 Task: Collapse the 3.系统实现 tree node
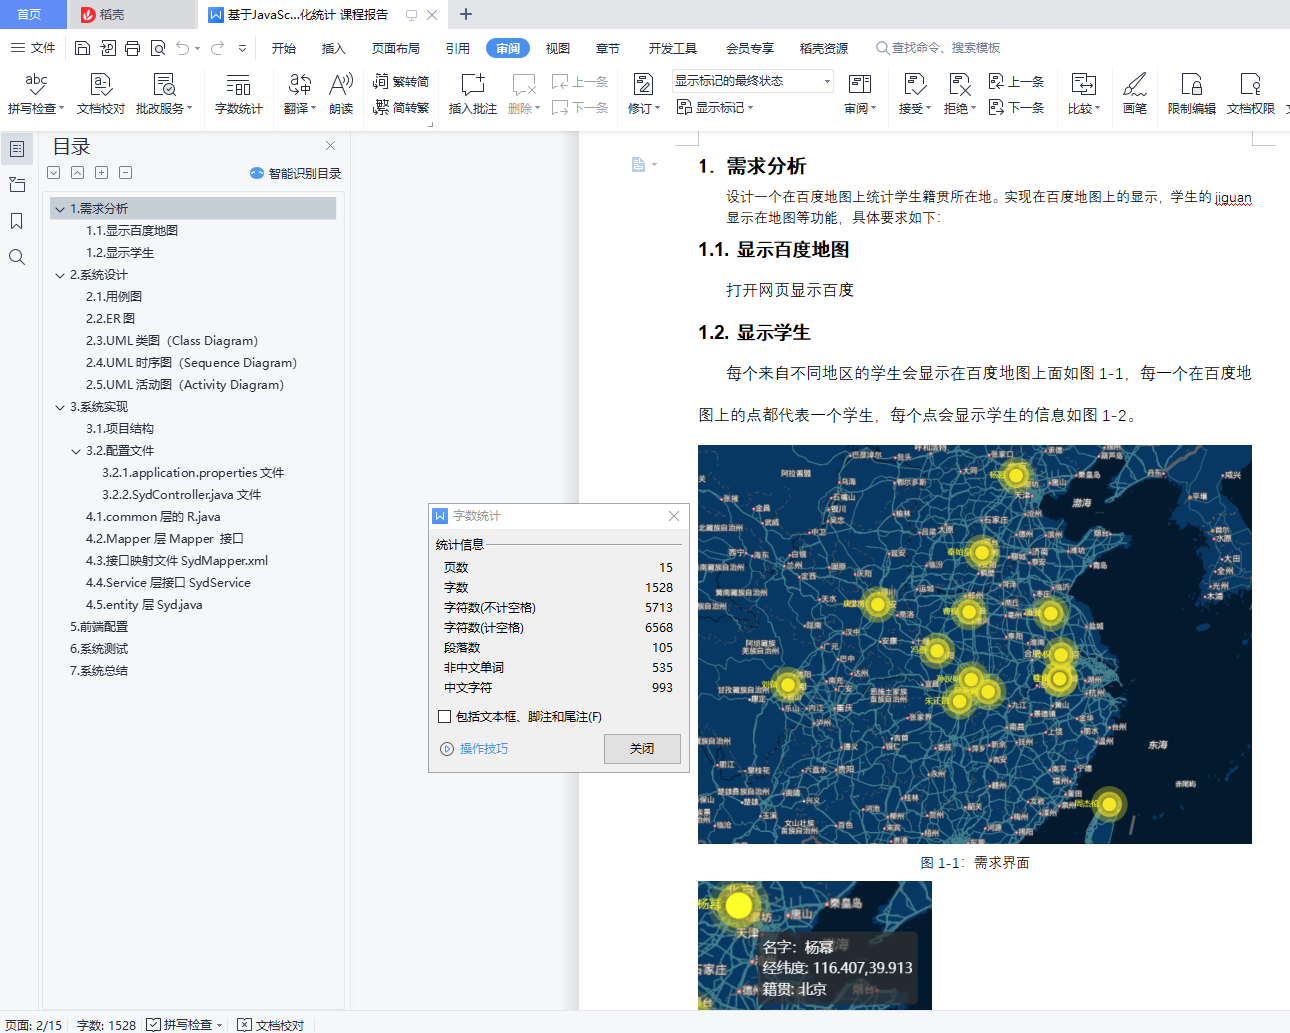60,407
